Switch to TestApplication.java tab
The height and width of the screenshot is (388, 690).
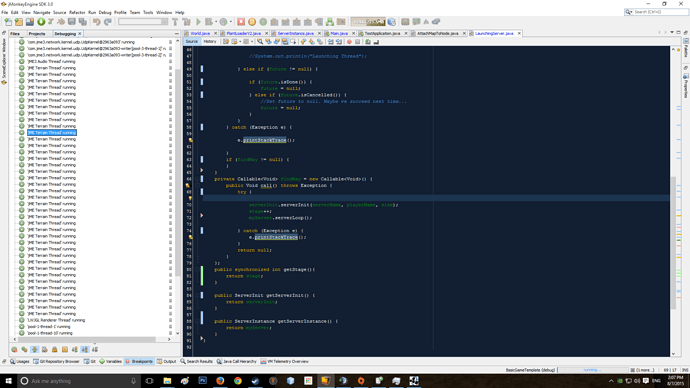[382, 33]
